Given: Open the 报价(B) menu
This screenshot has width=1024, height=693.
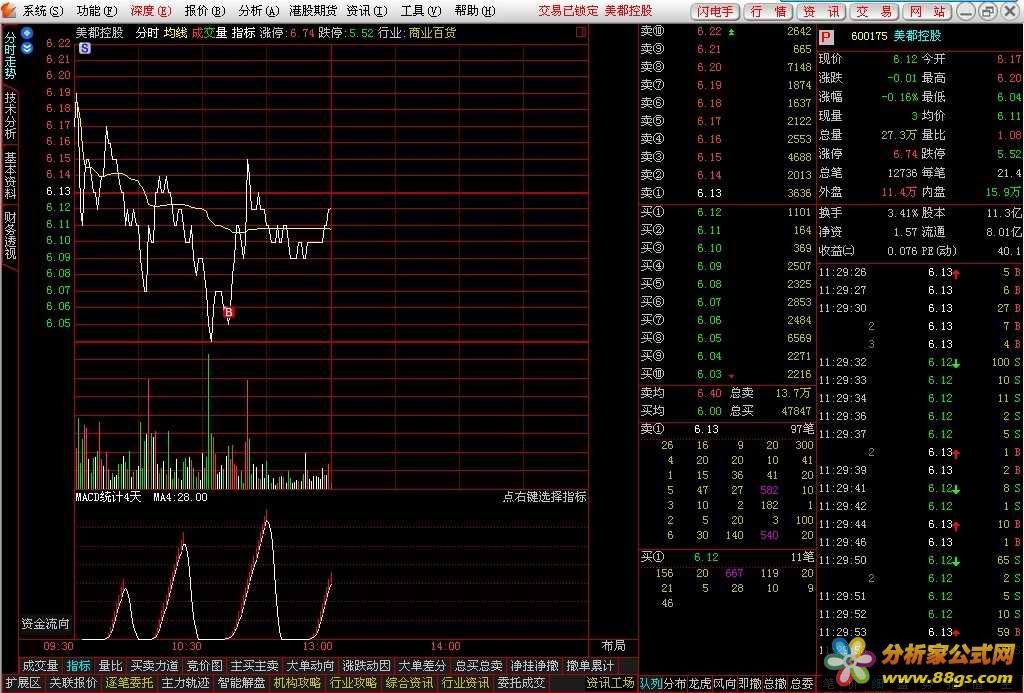Looking at the screenshot, I should (205, 11).
